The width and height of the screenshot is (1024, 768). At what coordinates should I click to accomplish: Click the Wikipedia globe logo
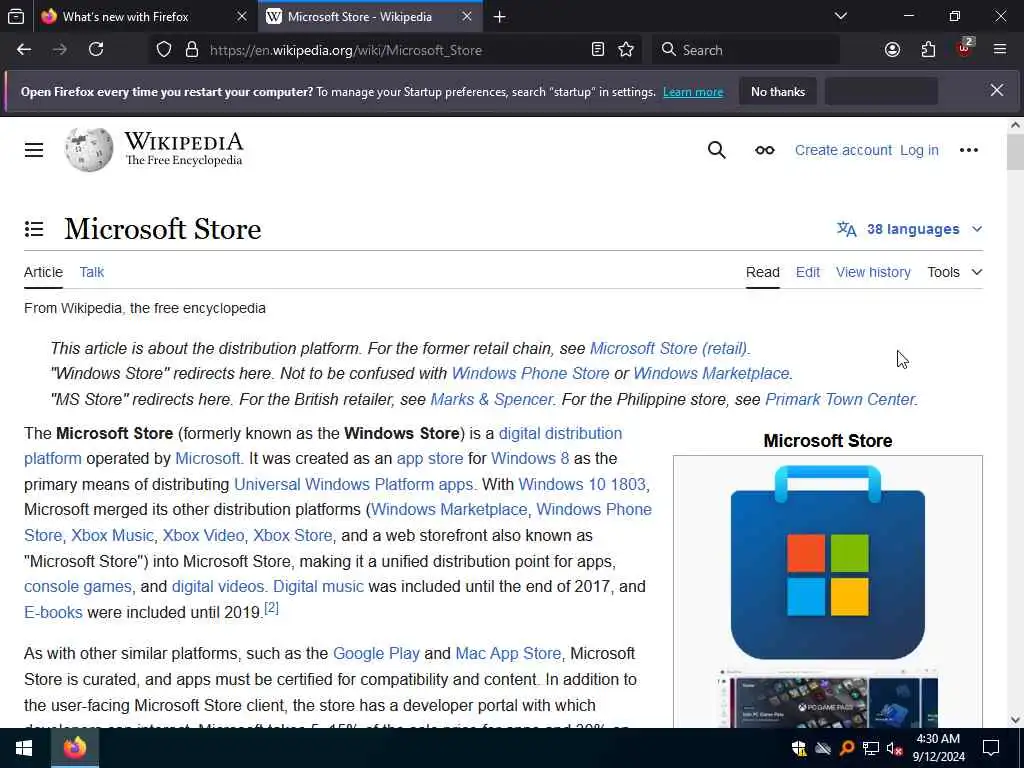pyautogui.click(x=89, y=150)
